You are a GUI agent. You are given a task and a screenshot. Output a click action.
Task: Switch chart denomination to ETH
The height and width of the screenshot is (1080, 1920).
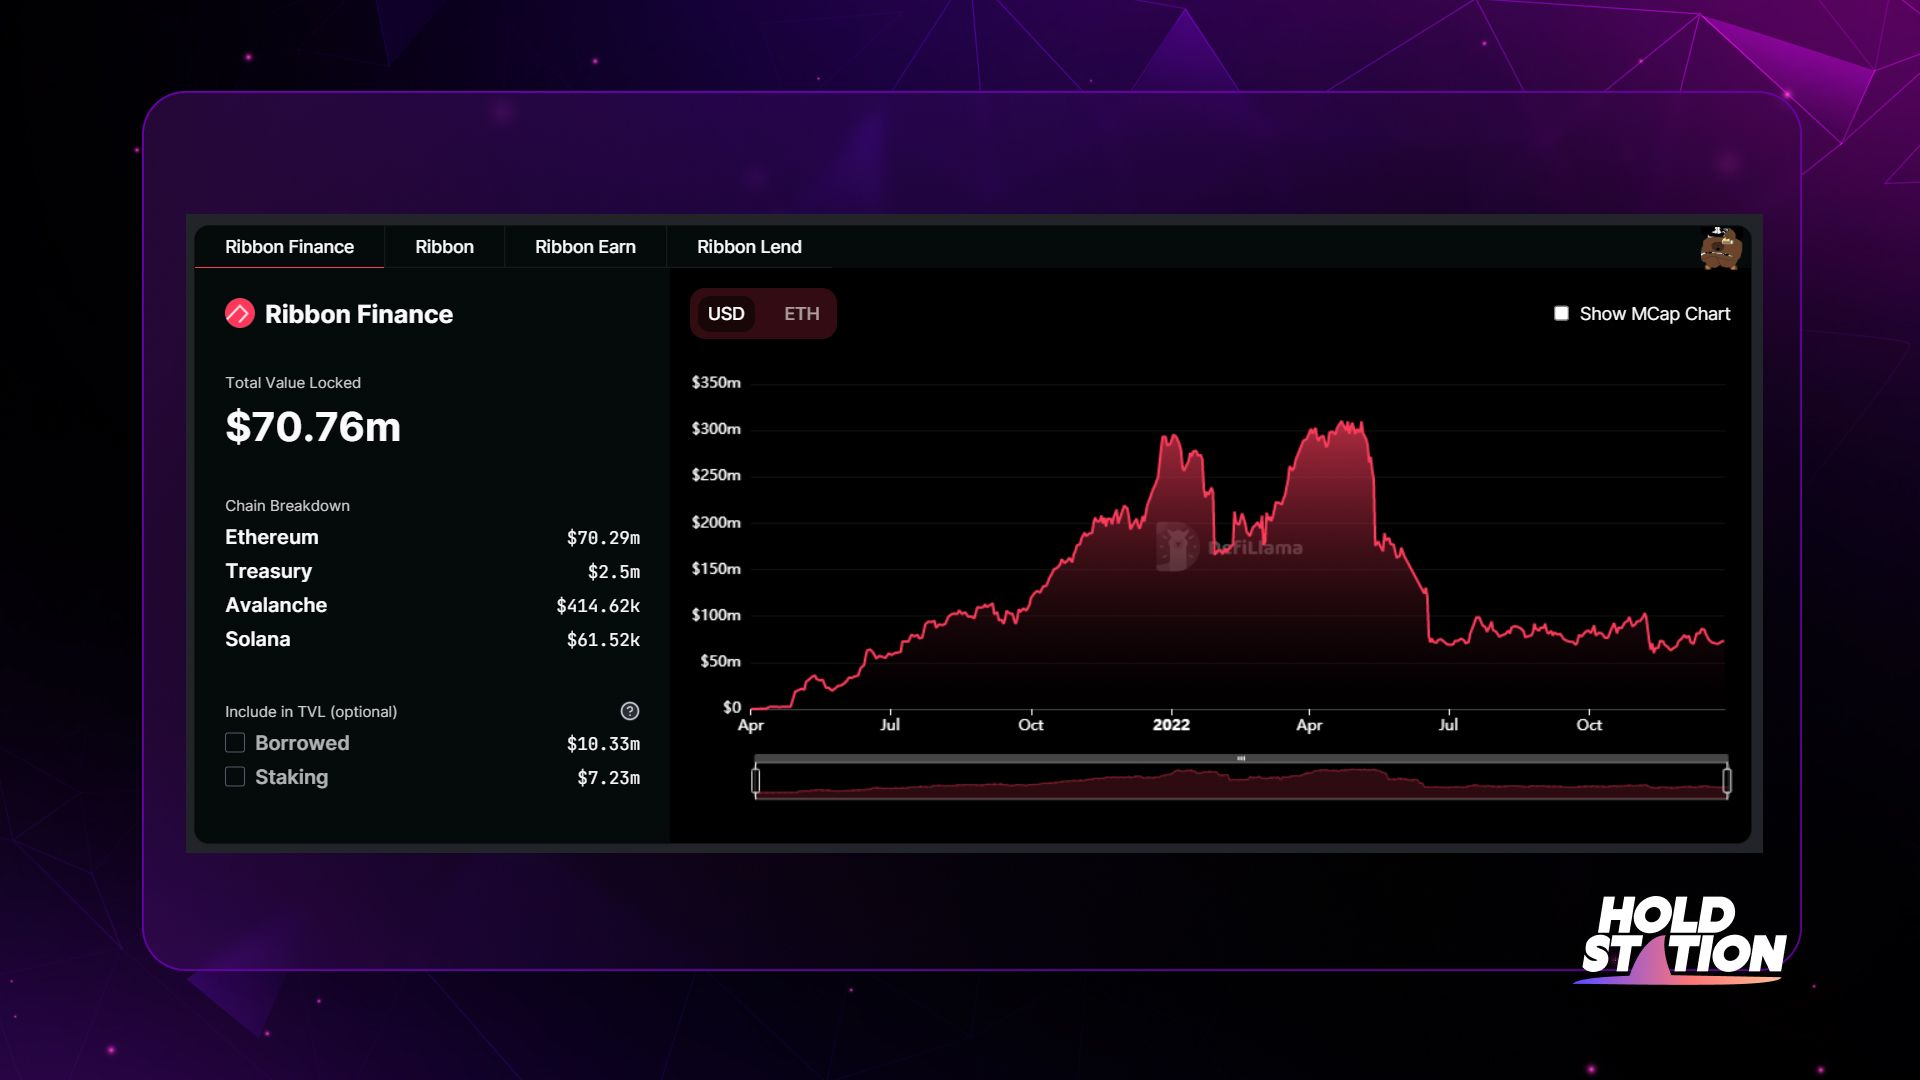pyautogui.click(x=801, y=314)
